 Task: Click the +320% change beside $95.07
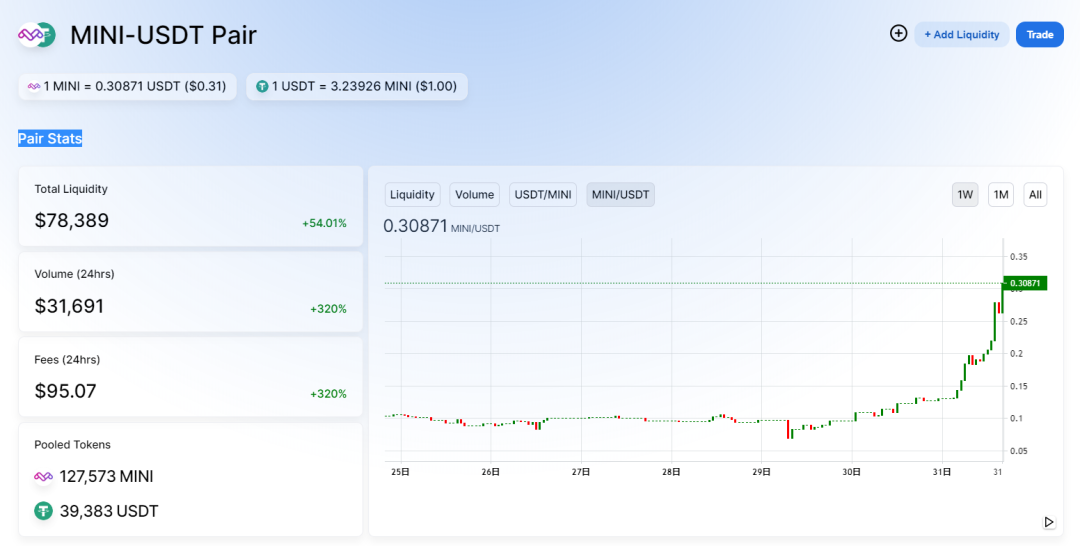pos(328,394)
